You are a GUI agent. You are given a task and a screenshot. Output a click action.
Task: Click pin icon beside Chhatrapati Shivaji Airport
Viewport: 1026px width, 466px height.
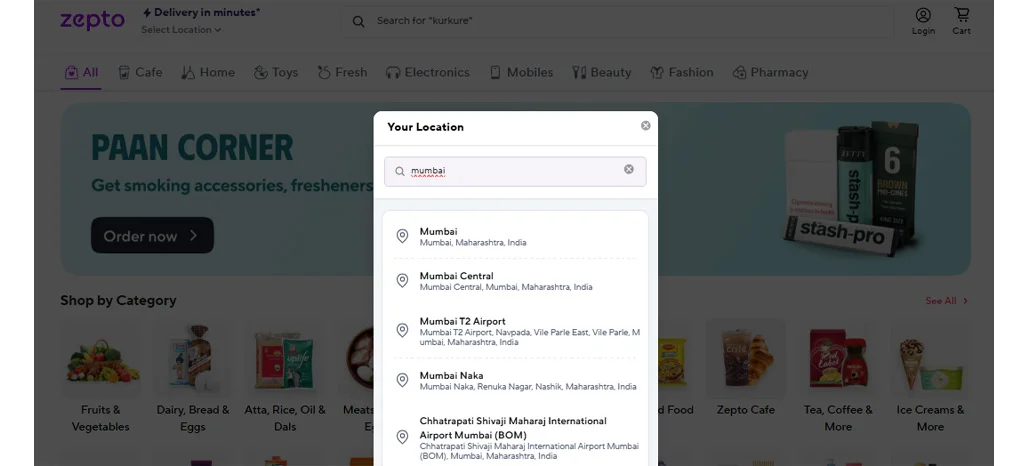pos(402,437)
